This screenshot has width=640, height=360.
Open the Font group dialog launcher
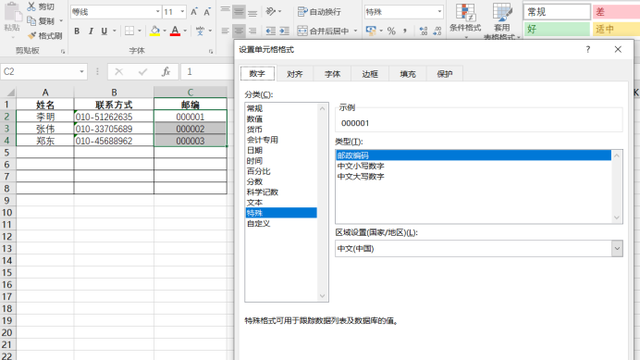pos(211,51)
